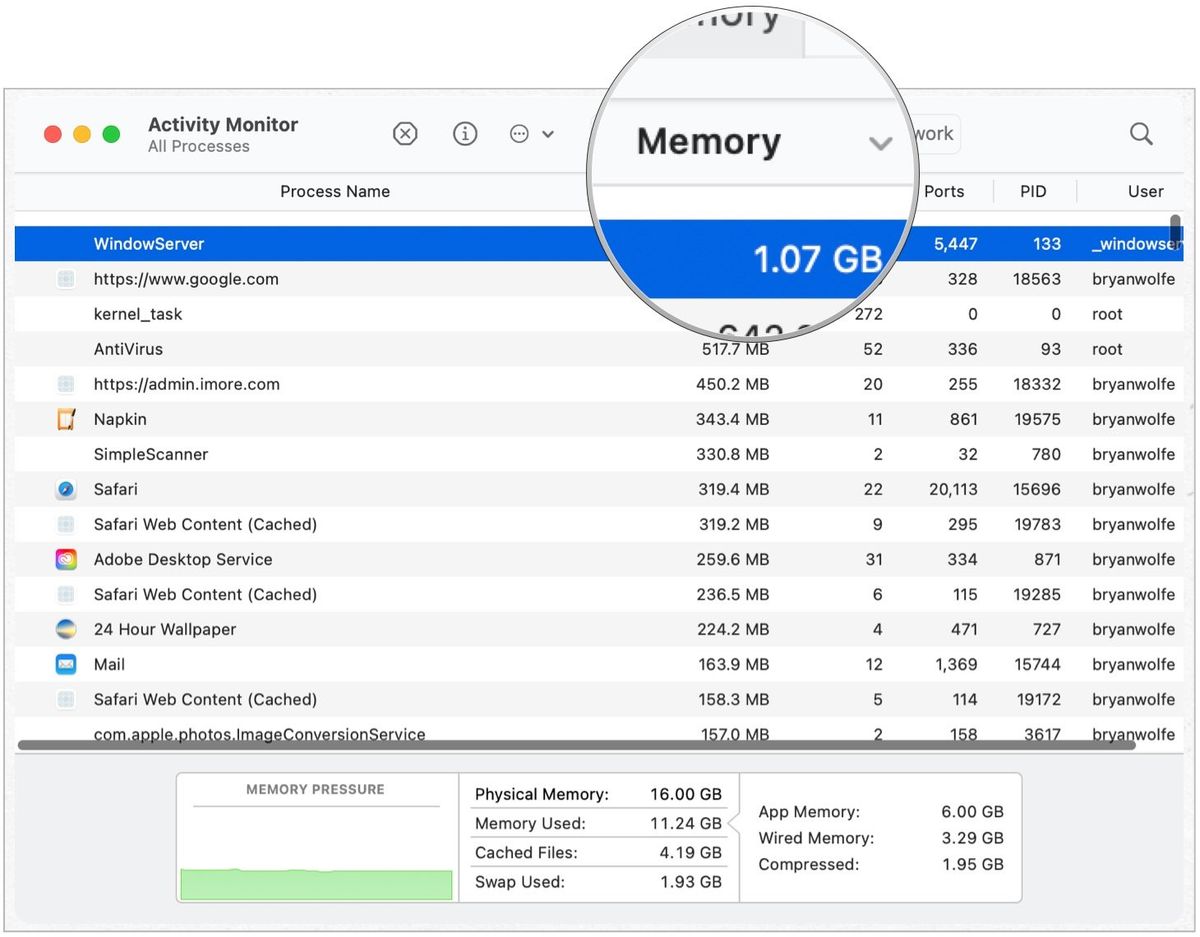Viewport: 1200px width, 937px height.
Task: Click the Swap Used 1.93 GB value
Action: pos(690,882)
